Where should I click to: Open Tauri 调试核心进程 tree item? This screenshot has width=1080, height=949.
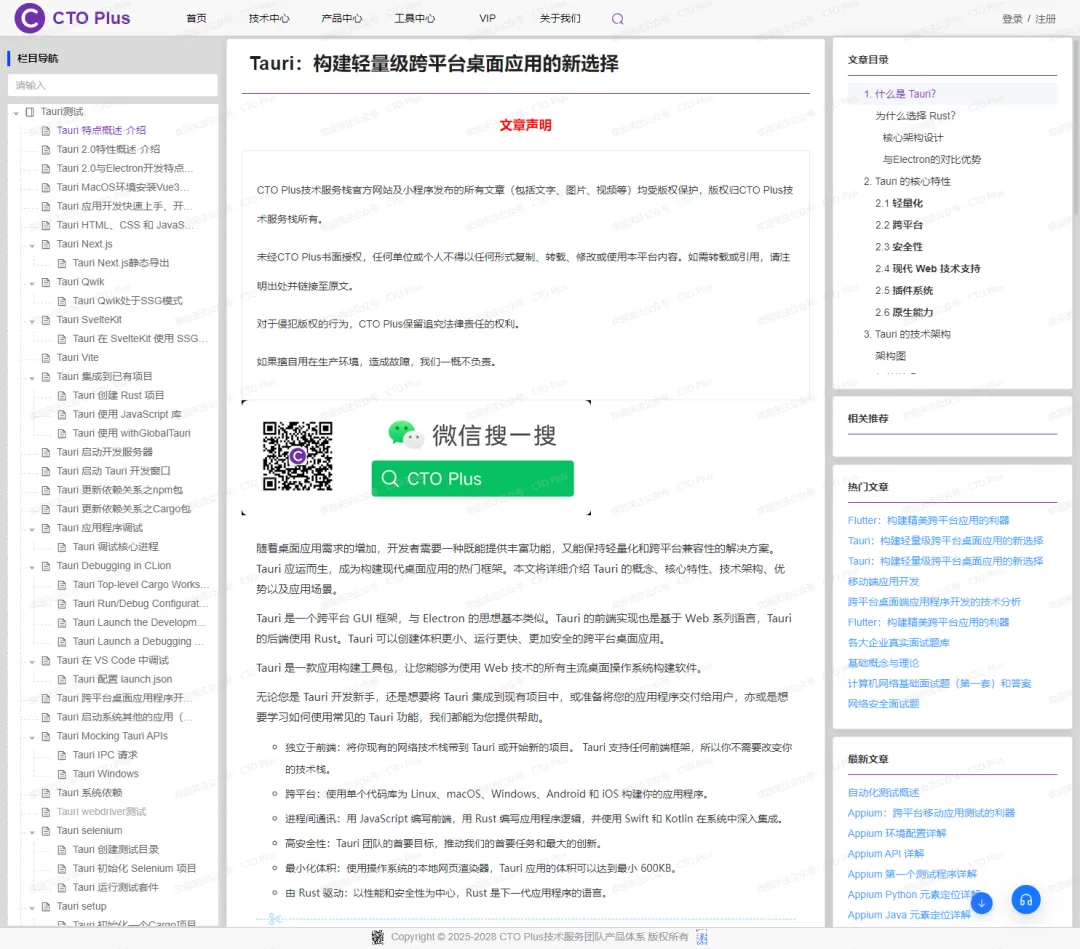pos(116,547)
